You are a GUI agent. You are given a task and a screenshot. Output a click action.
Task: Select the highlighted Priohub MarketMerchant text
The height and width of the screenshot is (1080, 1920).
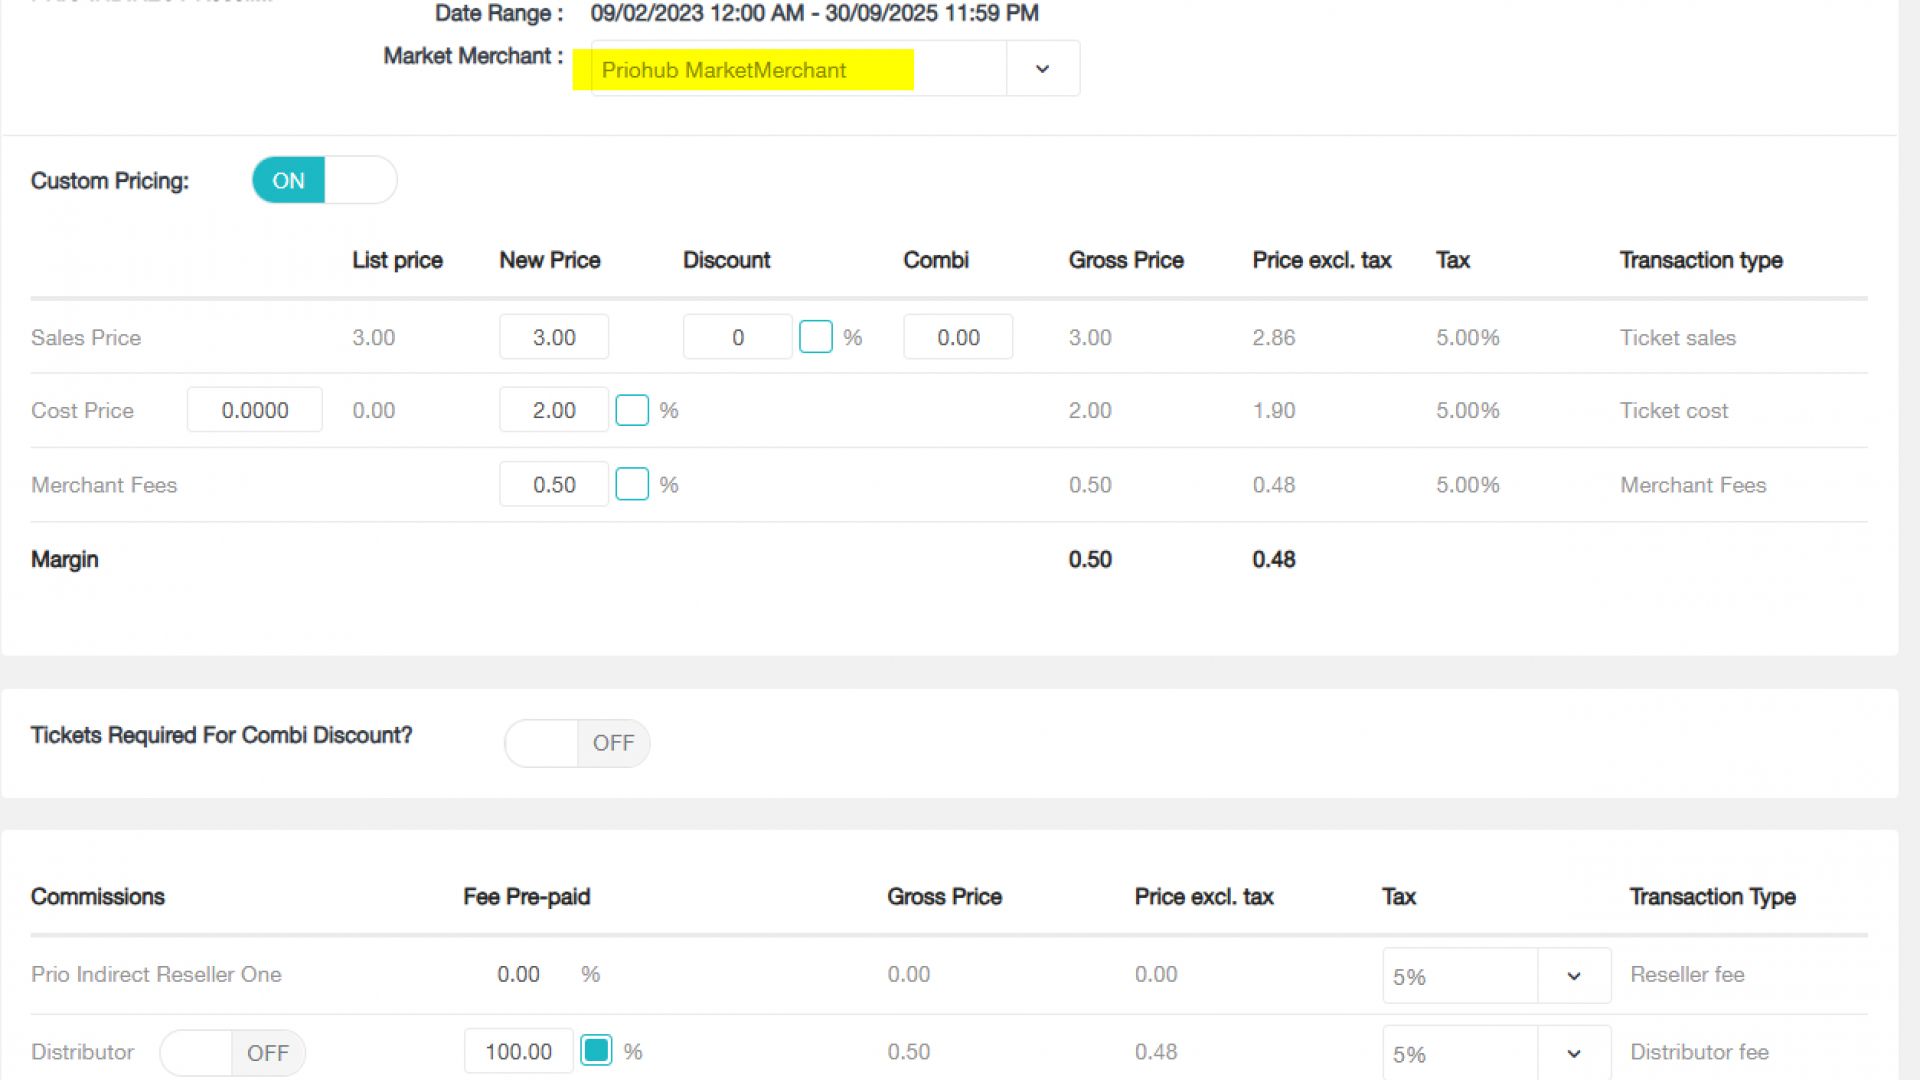pyautogui.click(x=723, y=70)
